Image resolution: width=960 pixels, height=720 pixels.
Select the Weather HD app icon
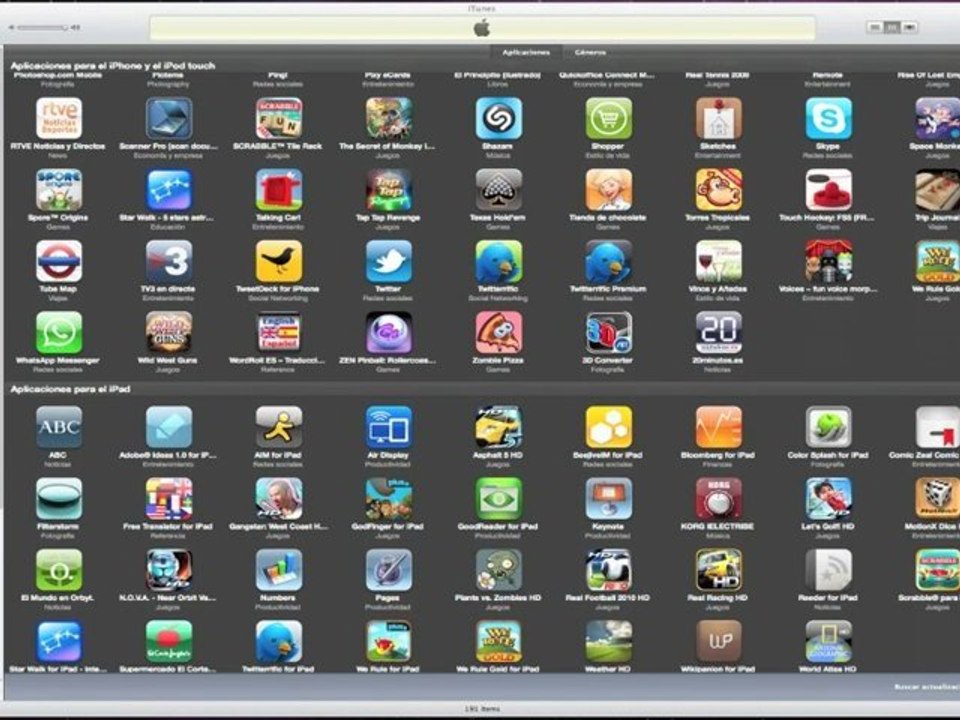point(609,641)
